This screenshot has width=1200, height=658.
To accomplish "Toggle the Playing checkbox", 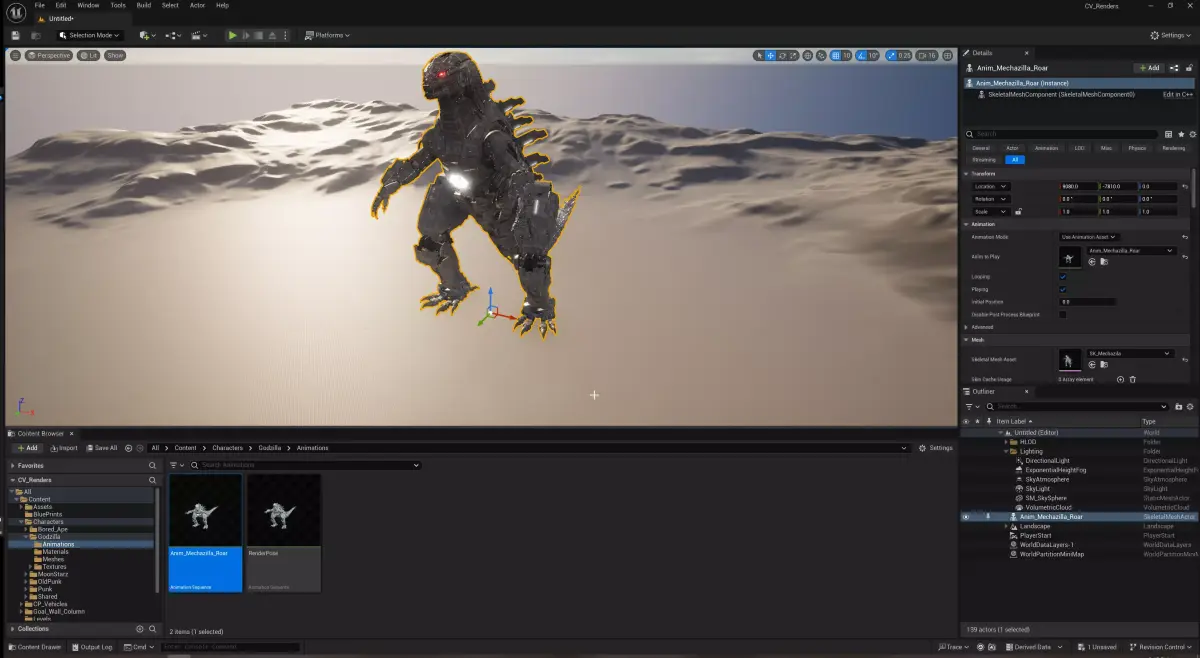I will click(x=1063, y=289).
